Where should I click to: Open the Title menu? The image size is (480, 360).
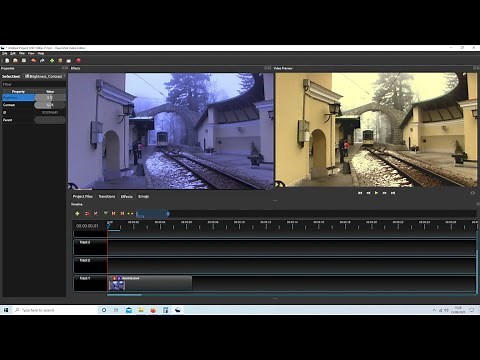coord(22,53)
